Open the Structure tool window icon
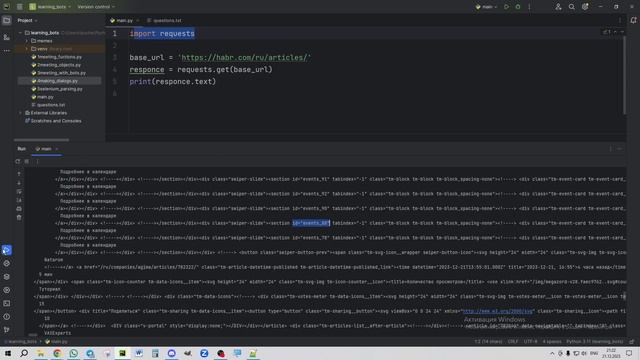The image size is (640, 360). [x=7, y=37]
